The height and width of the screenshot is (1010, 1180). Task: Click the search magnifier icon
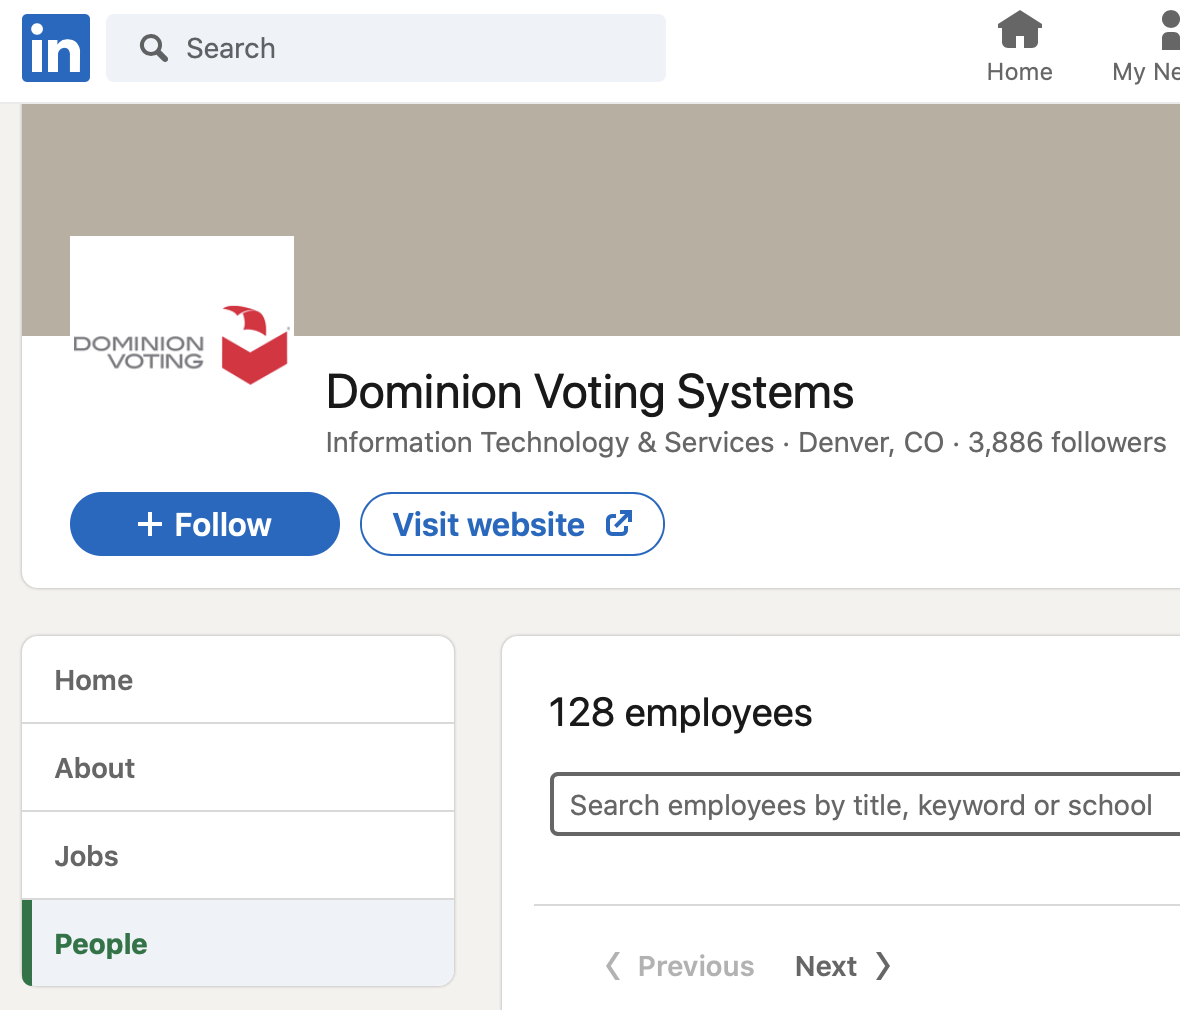[x=154, y=48]
